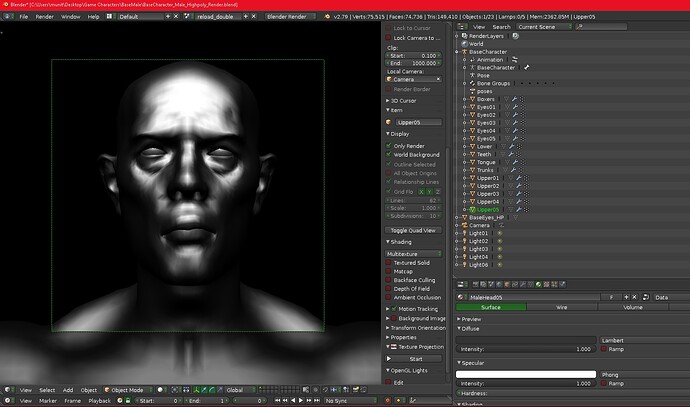The width and height of the screenshot is (690, 407).
Task: Switch to the Wire material tab
Action: click(562, 307)
